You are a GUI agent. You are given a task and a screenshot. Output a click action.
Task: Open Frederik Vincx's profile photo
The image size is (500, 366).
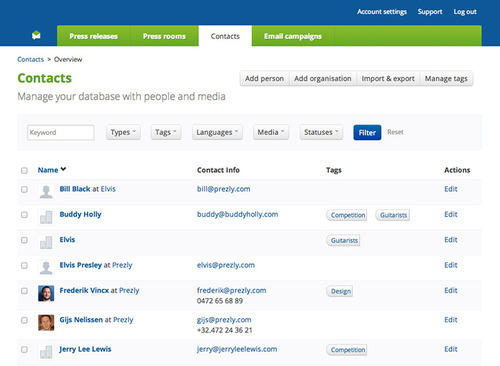point(46,293)
